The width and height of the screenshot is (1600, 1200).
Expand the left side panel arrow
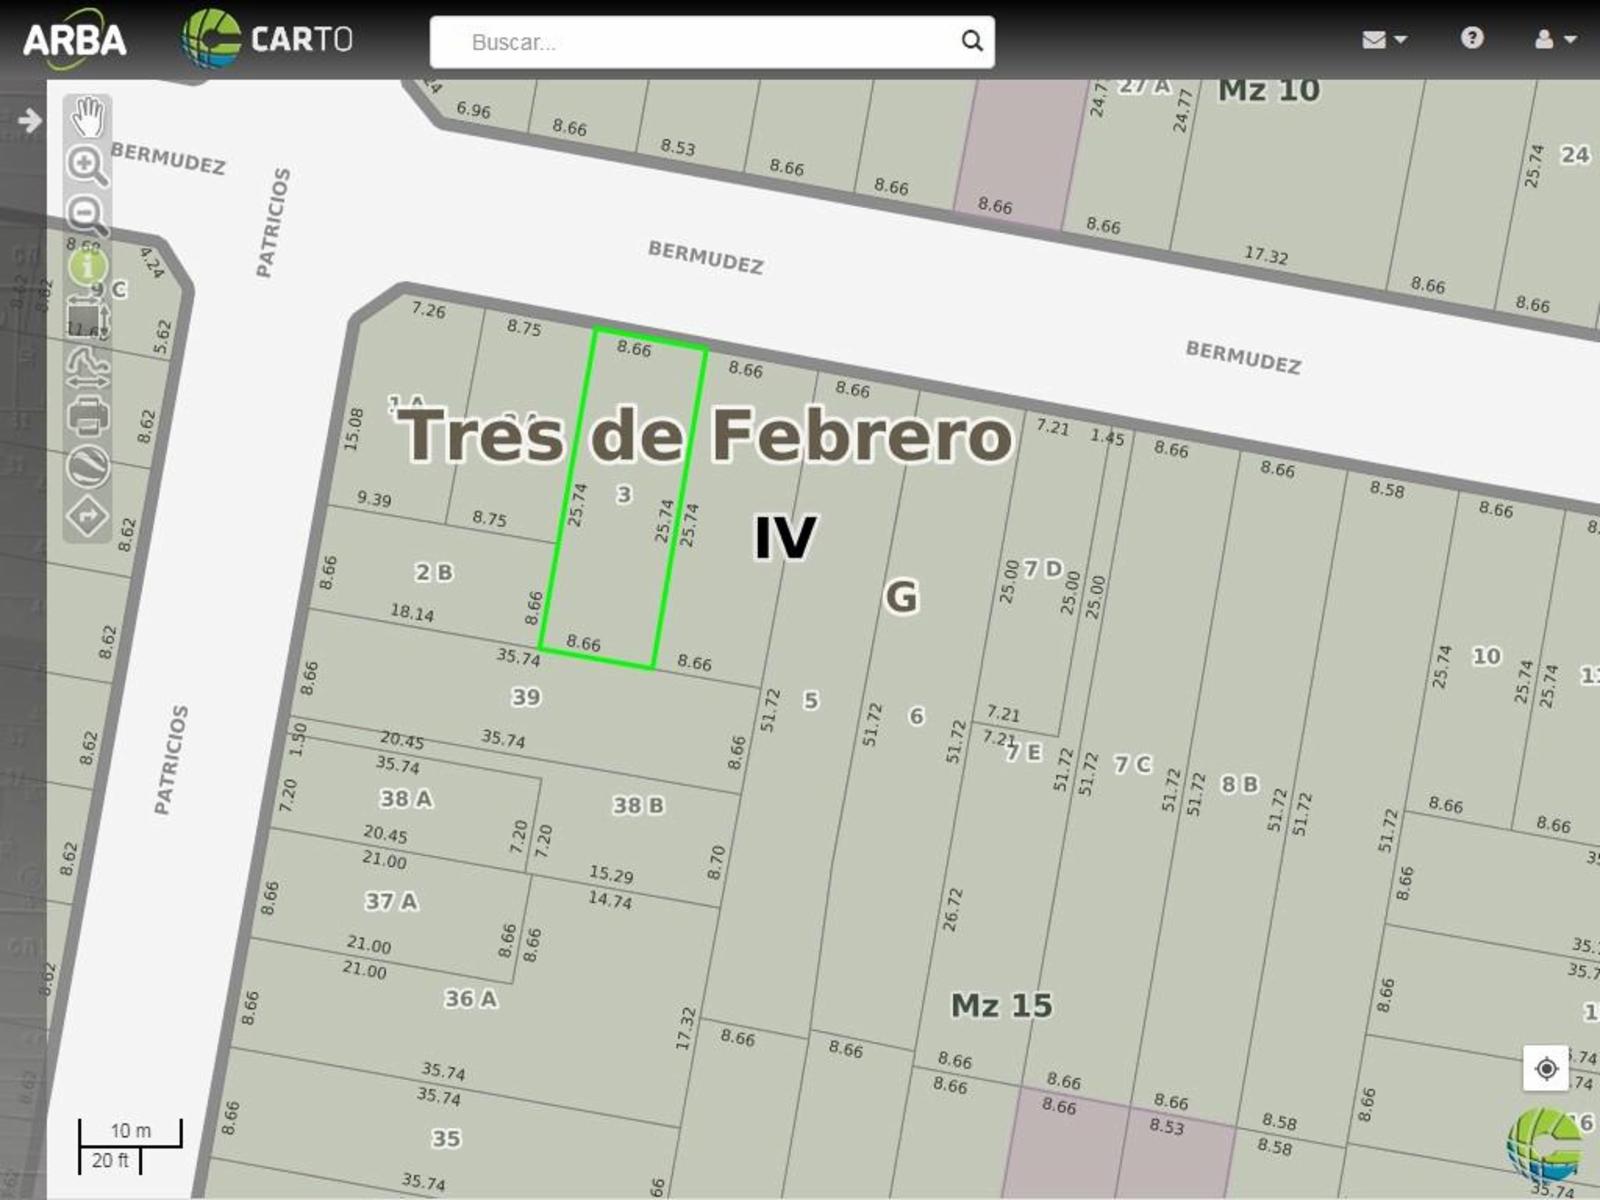[29, 121]
